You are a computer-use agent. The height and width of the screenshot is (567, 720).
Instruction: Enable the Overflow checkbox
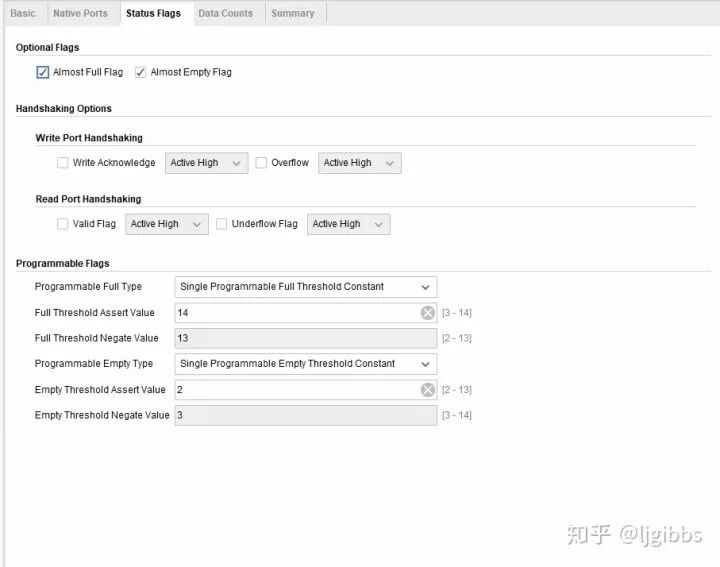click(261, 163)
